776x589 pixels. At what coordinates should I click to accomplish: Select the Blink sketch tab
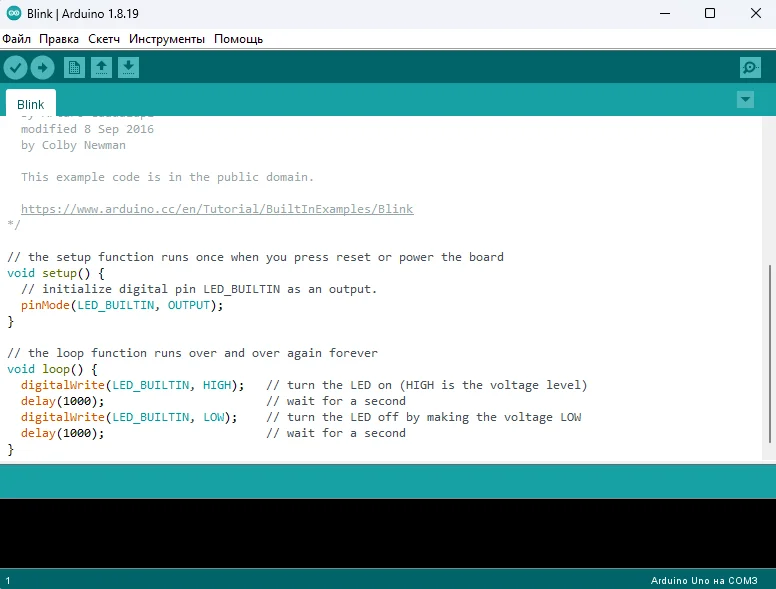click(31, 104)
